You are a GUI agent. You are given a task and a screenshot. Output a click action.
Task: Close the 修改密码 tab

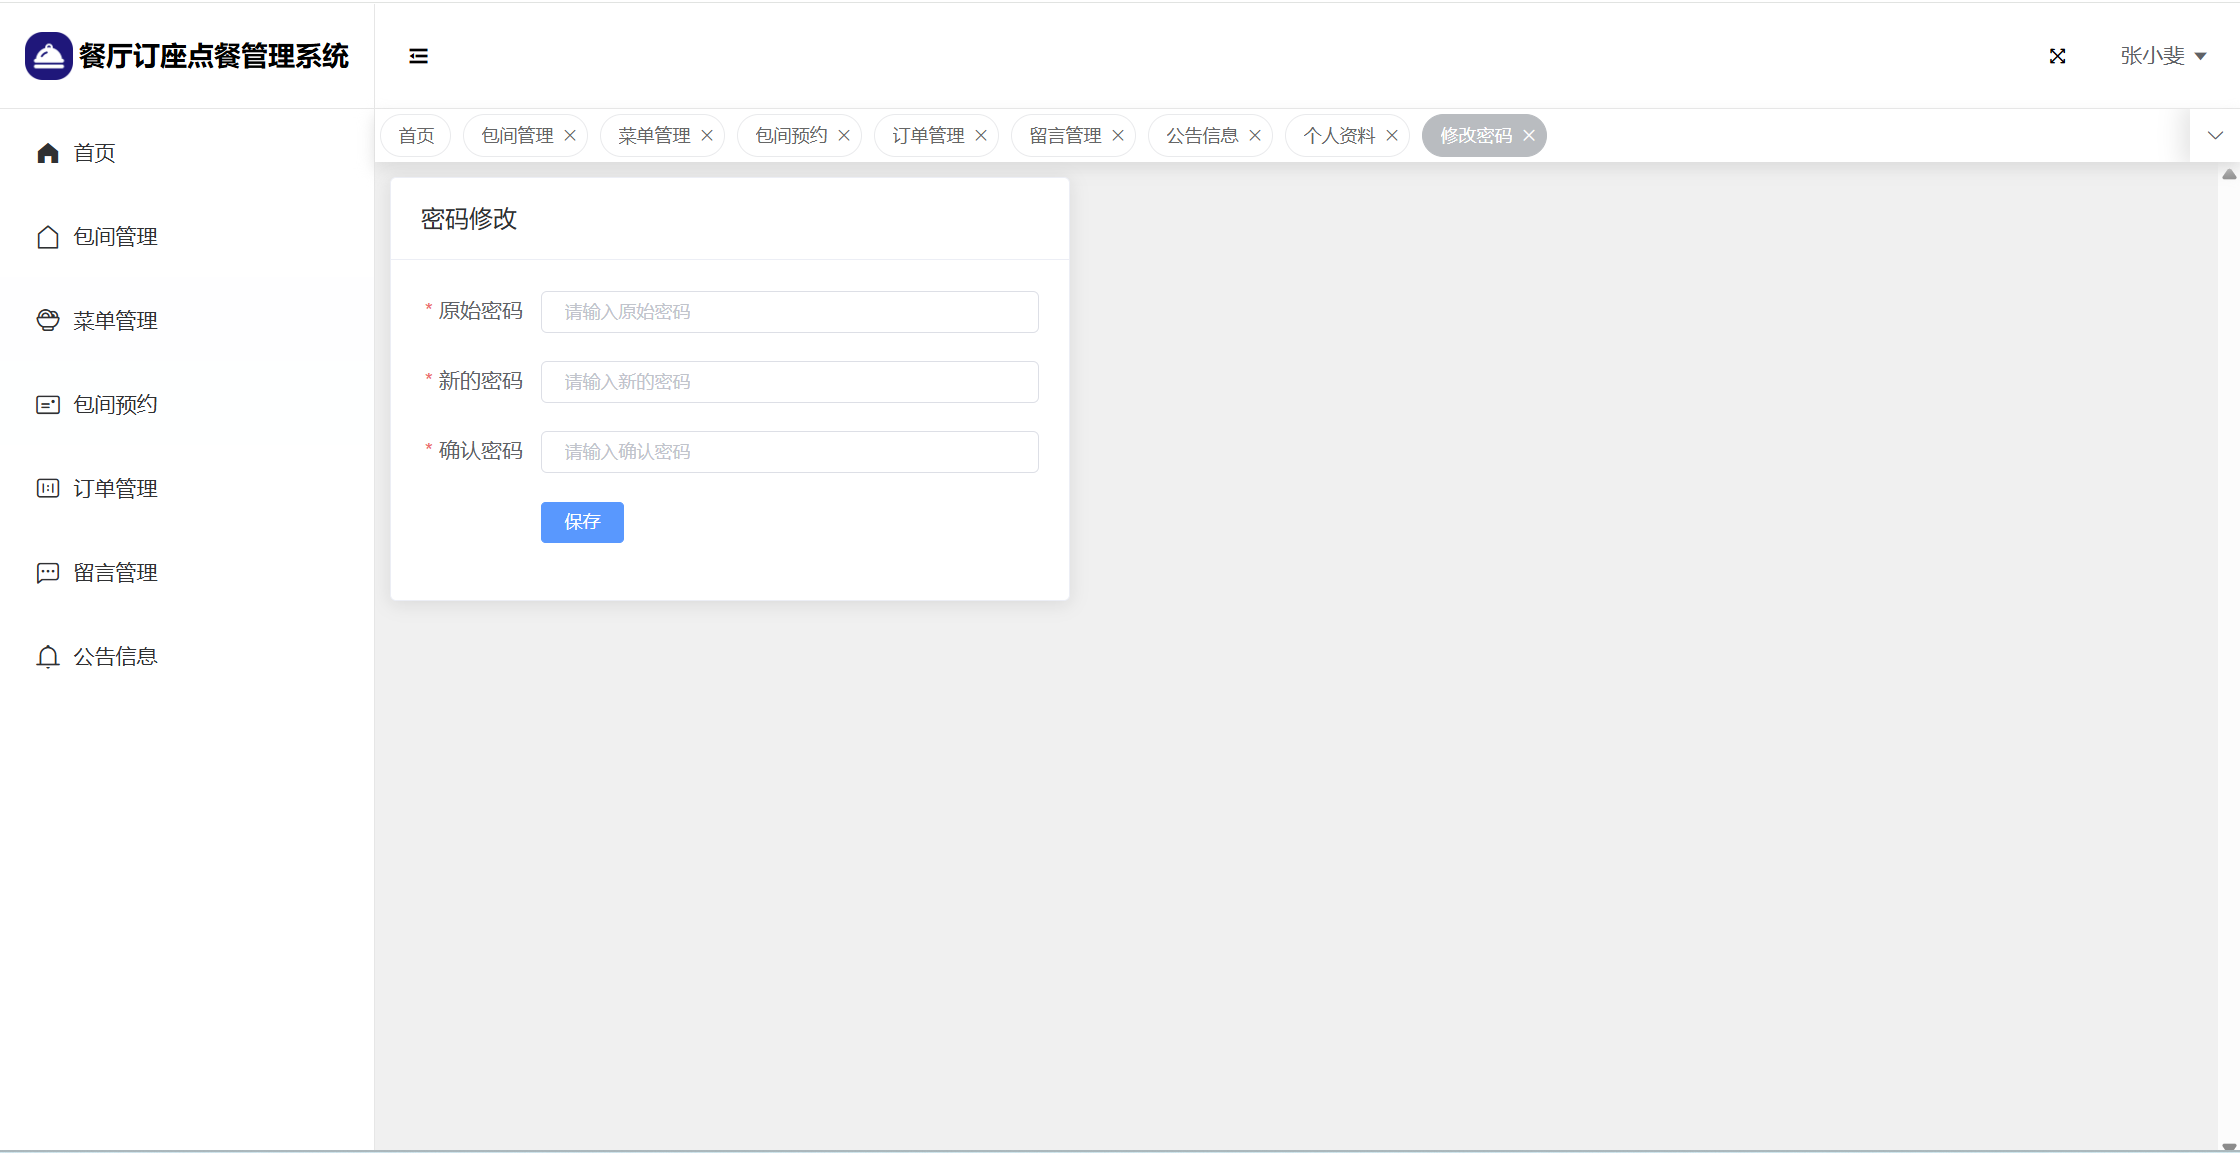[x=1529, y=136]
